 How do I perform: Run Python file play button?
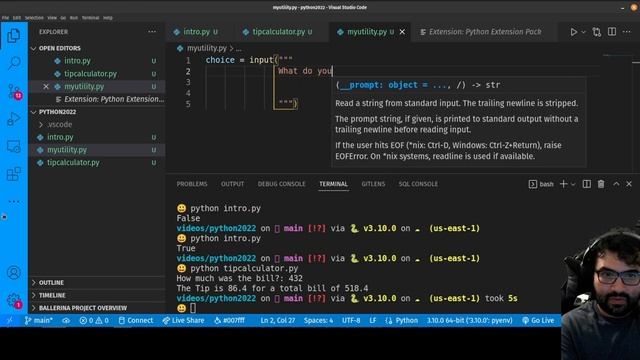573,32
